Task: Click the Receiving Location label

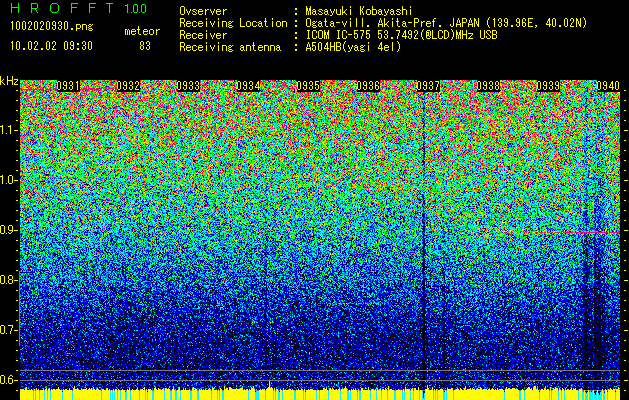Action: (x=233, y=23)
